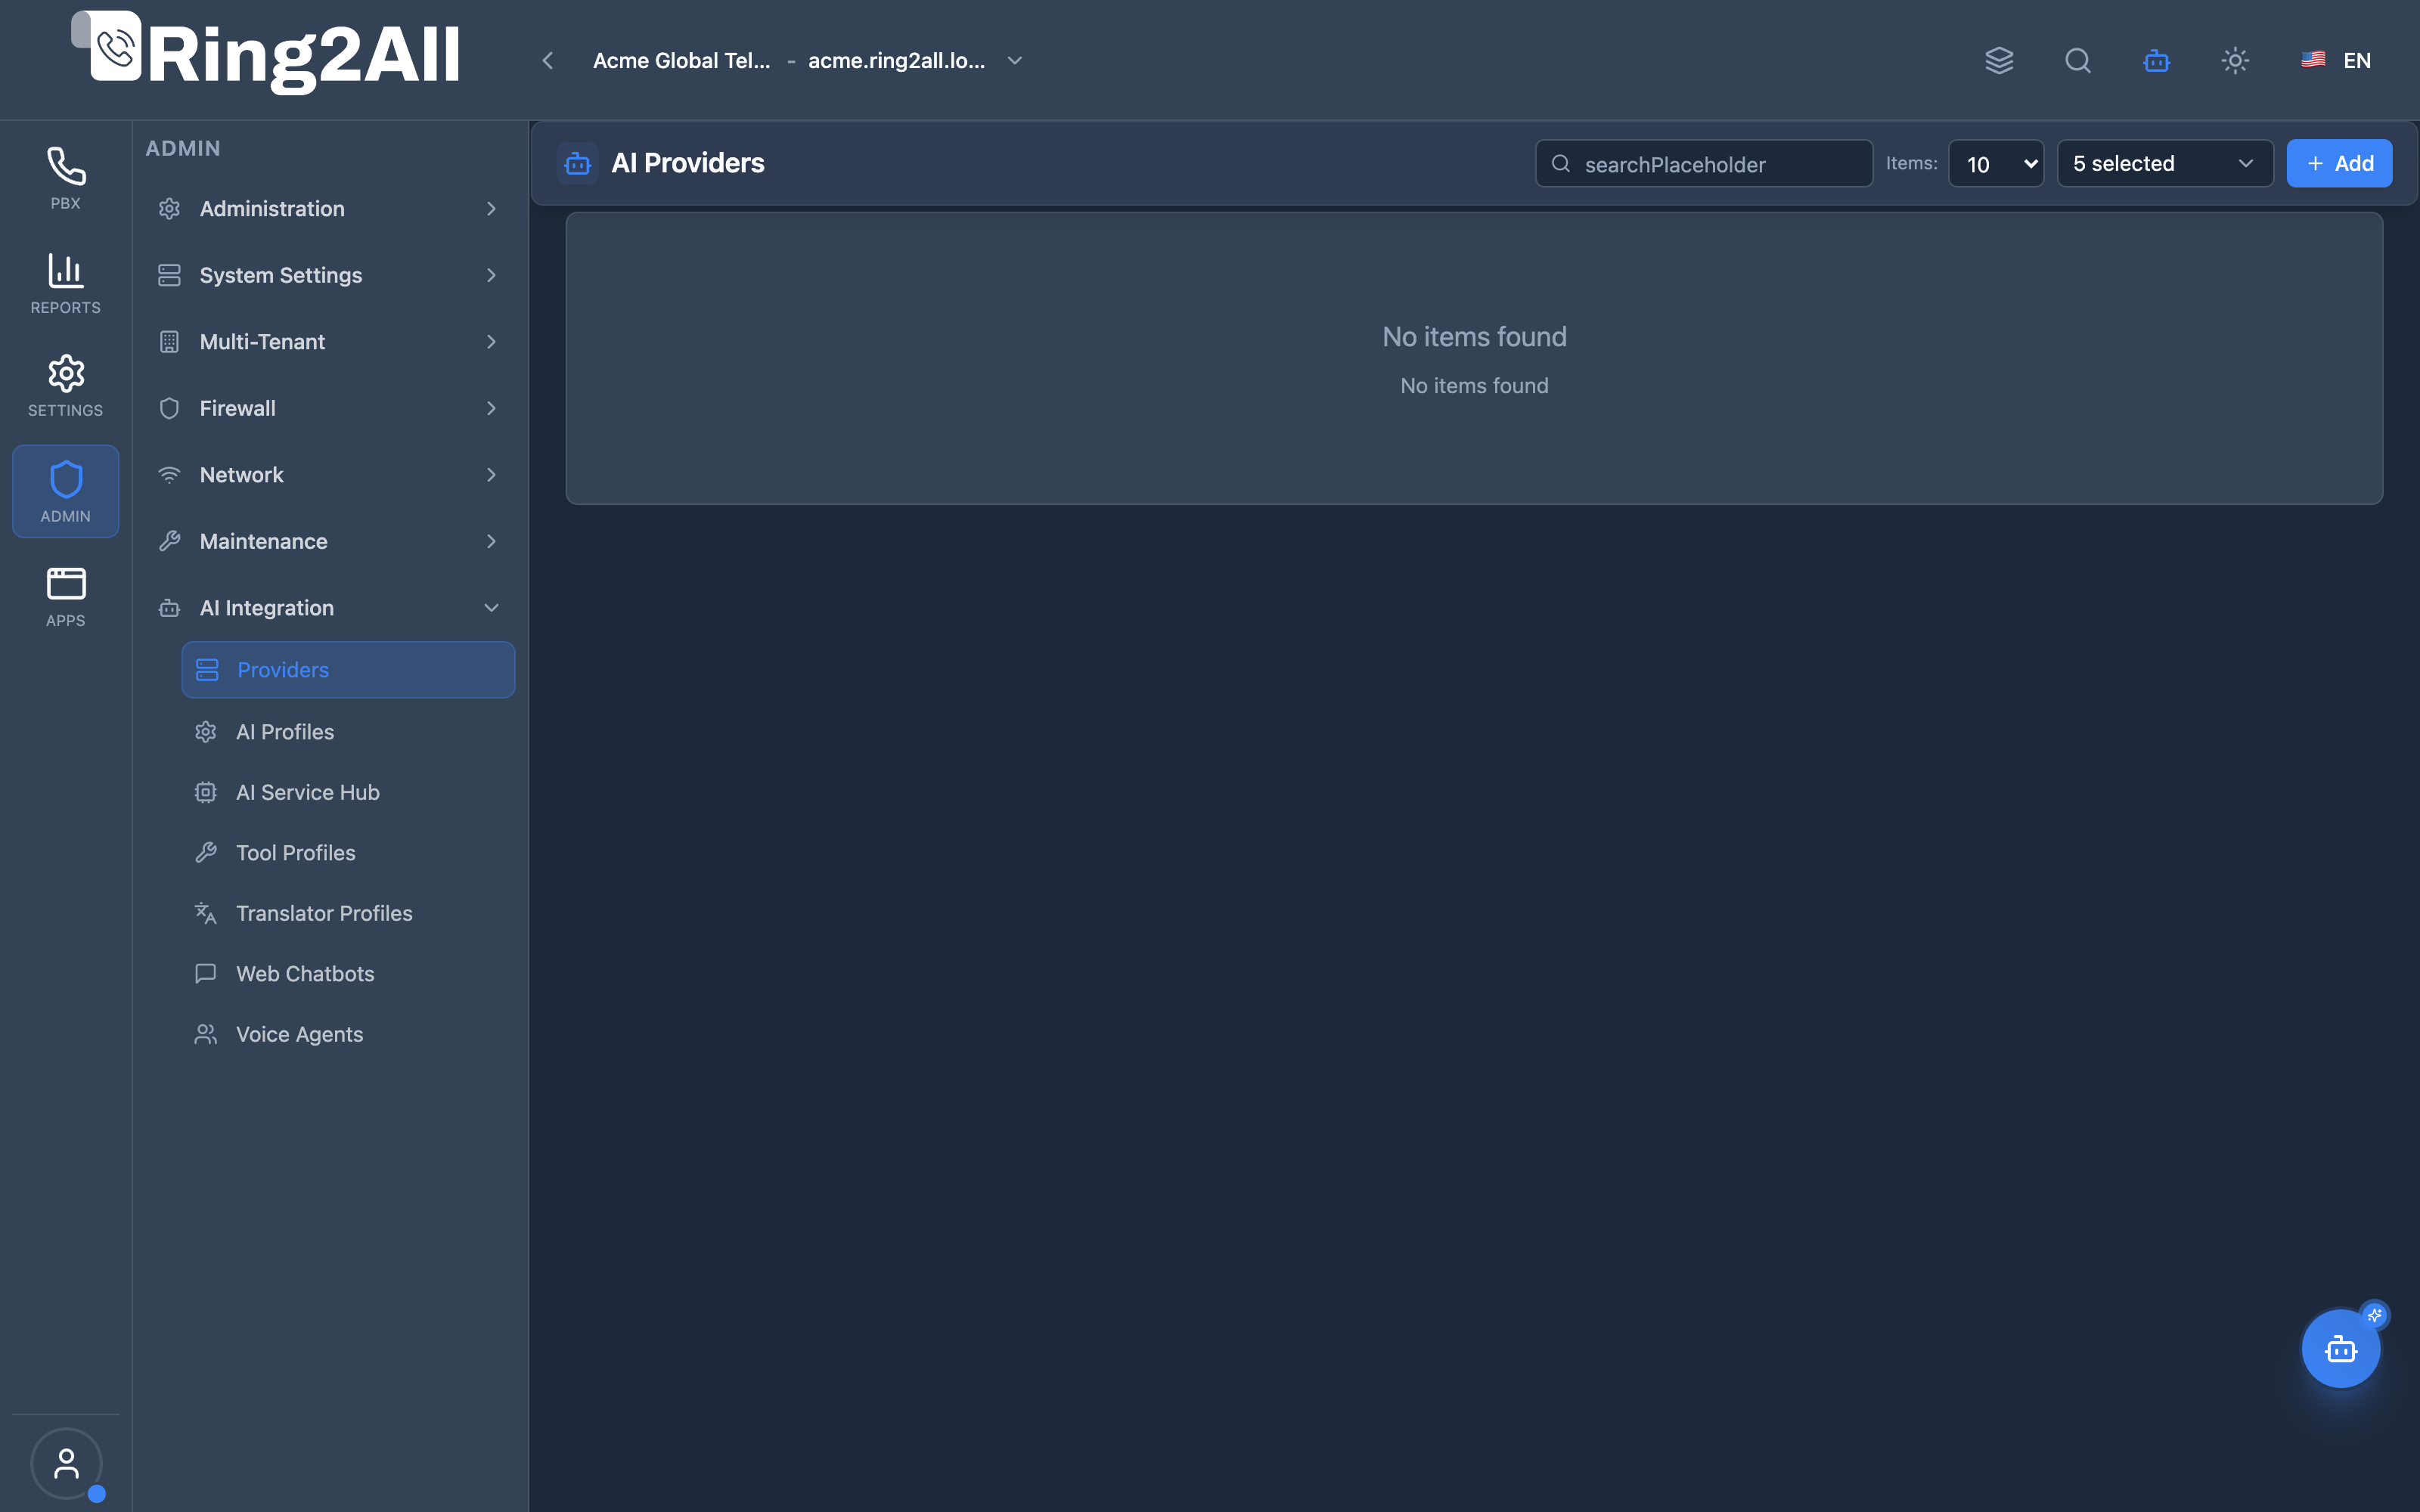Viewport: 2420px width, 1512px height.
Task: Launch floating AI assistant bot button
Action: point(2341,1348)
